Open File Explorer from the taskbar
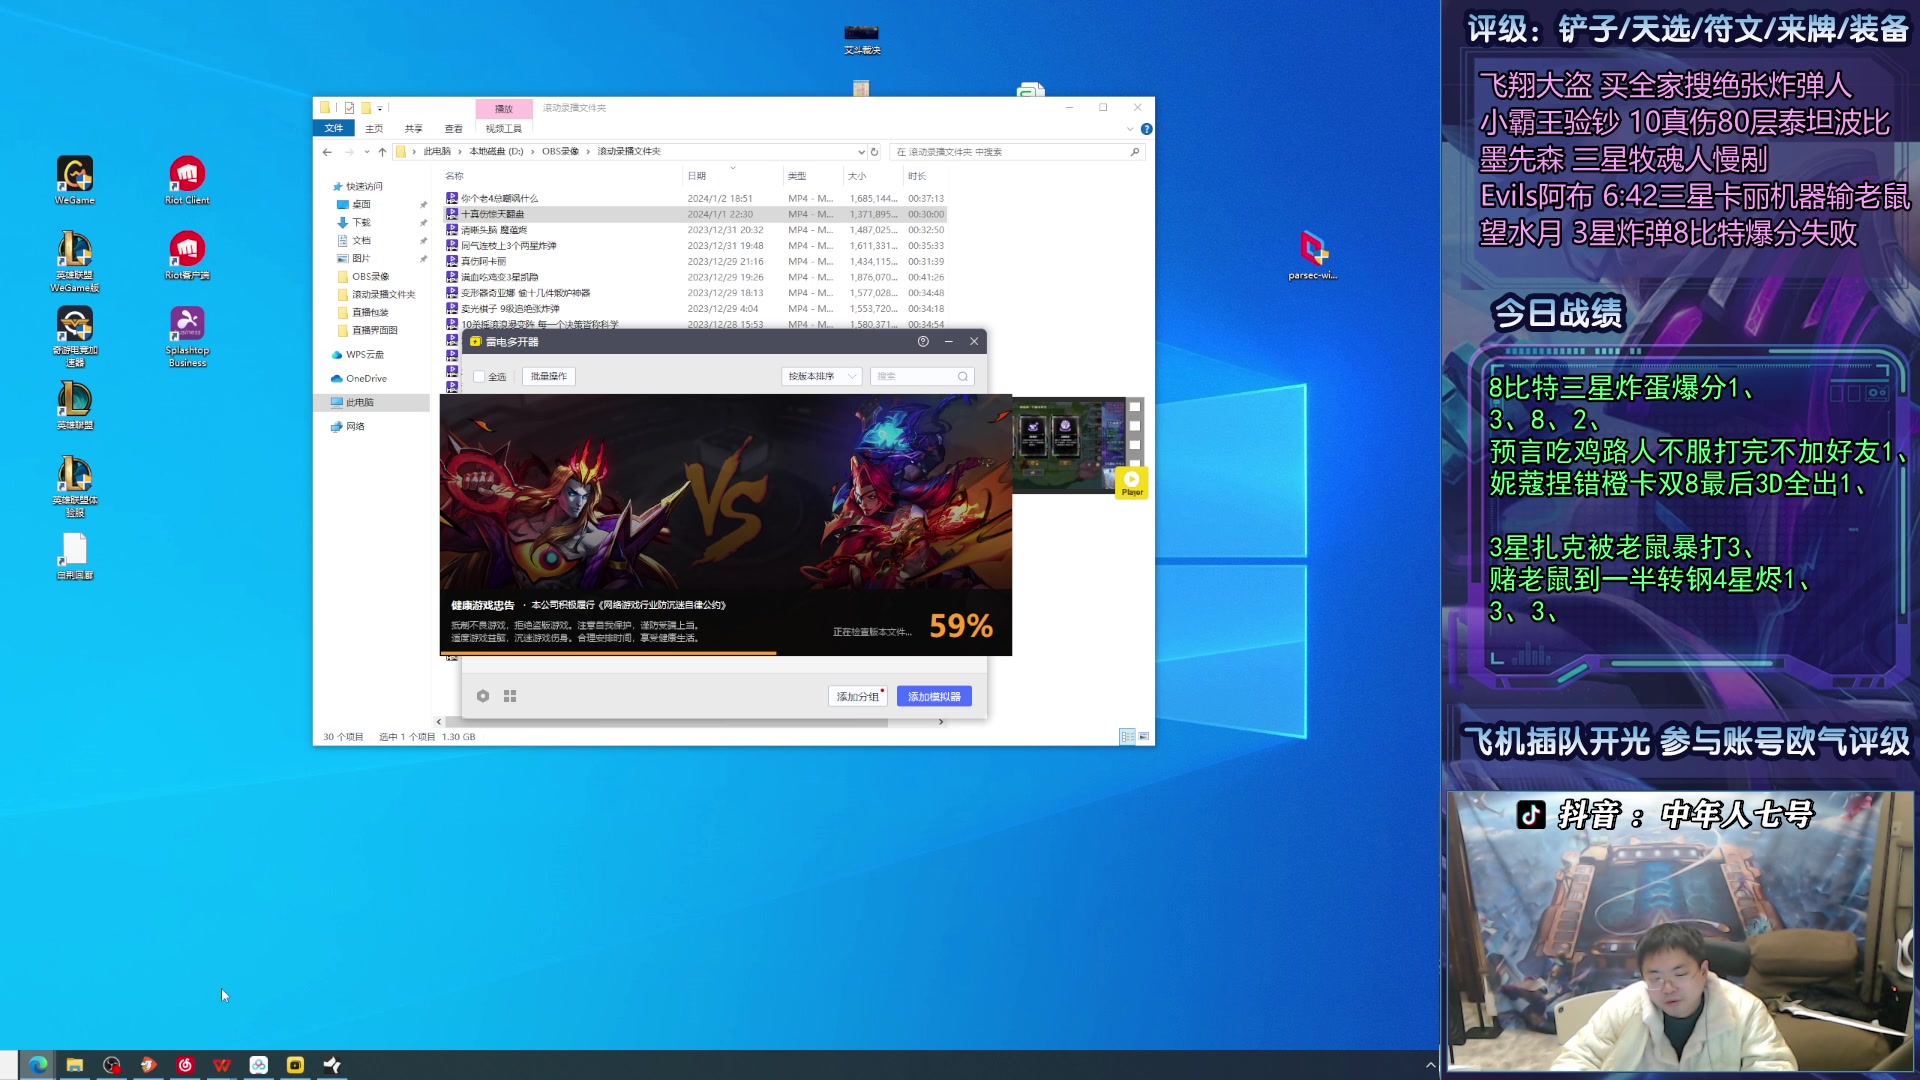 (75, 1065)
